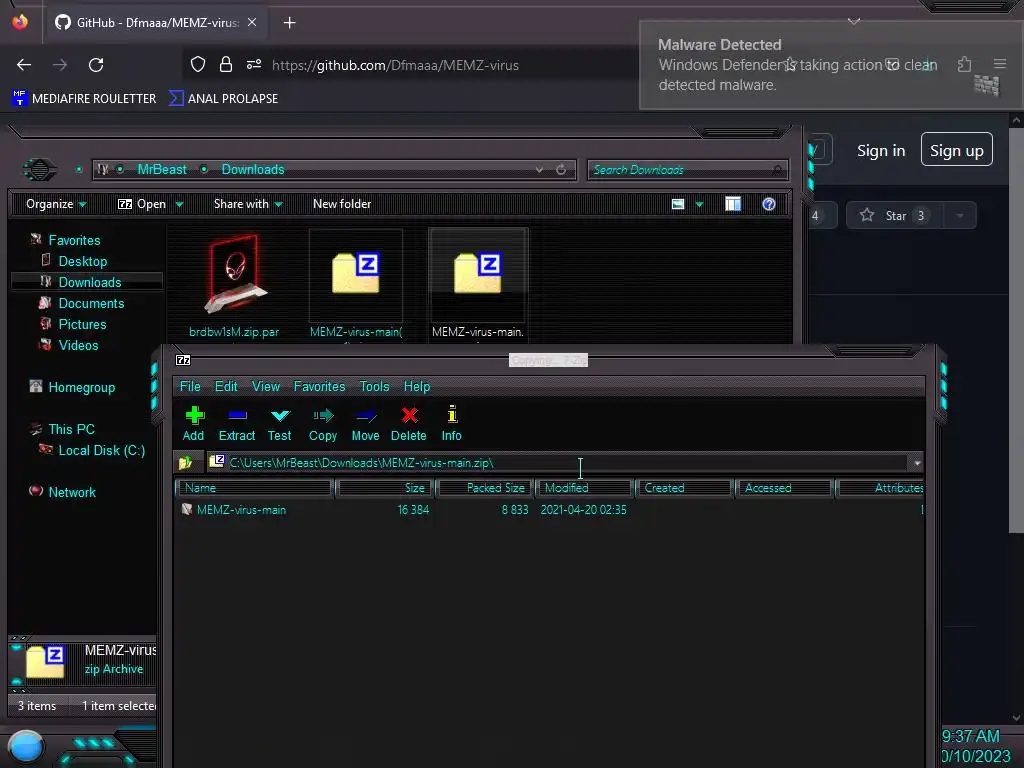Select Homegroup in Explorer sidebar
The width and height of the screenshot is (1024, 768).
82,388
